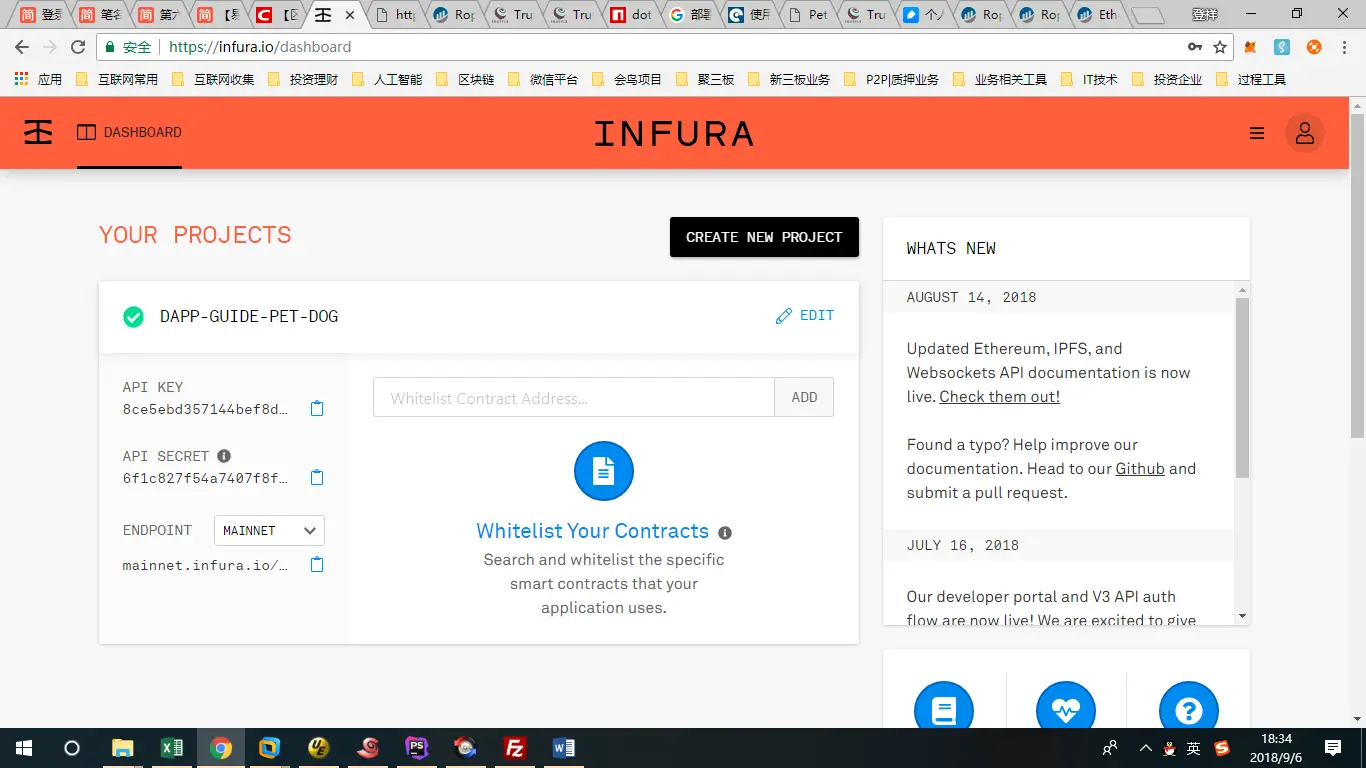Open Excel from the taskbar
Viewport: 1366px width, 768px height.
[172, 748]
